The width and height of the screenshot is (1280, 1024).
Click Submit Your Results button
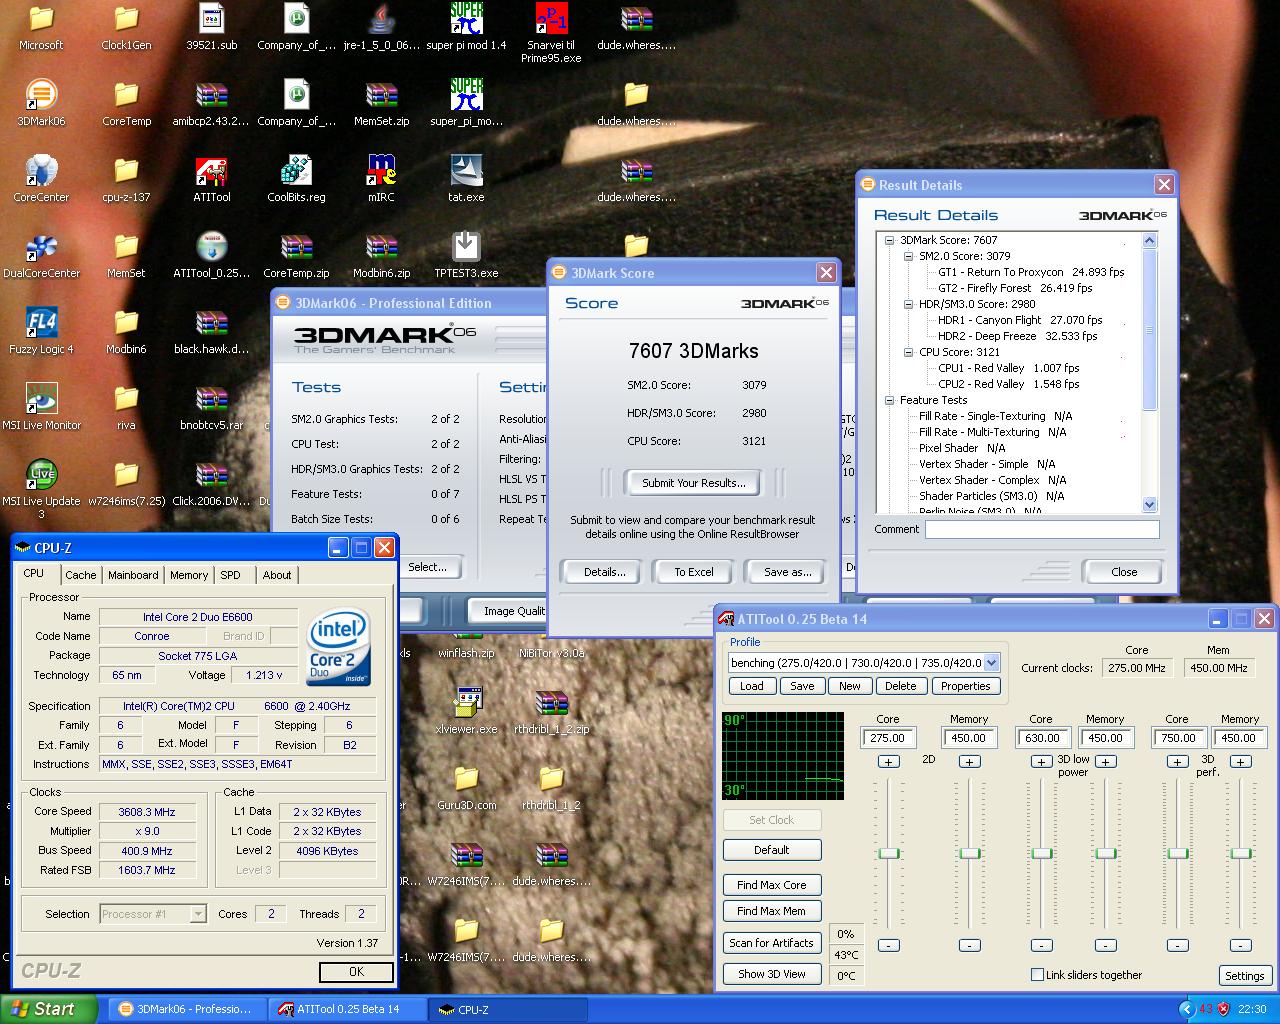(693, 482)
